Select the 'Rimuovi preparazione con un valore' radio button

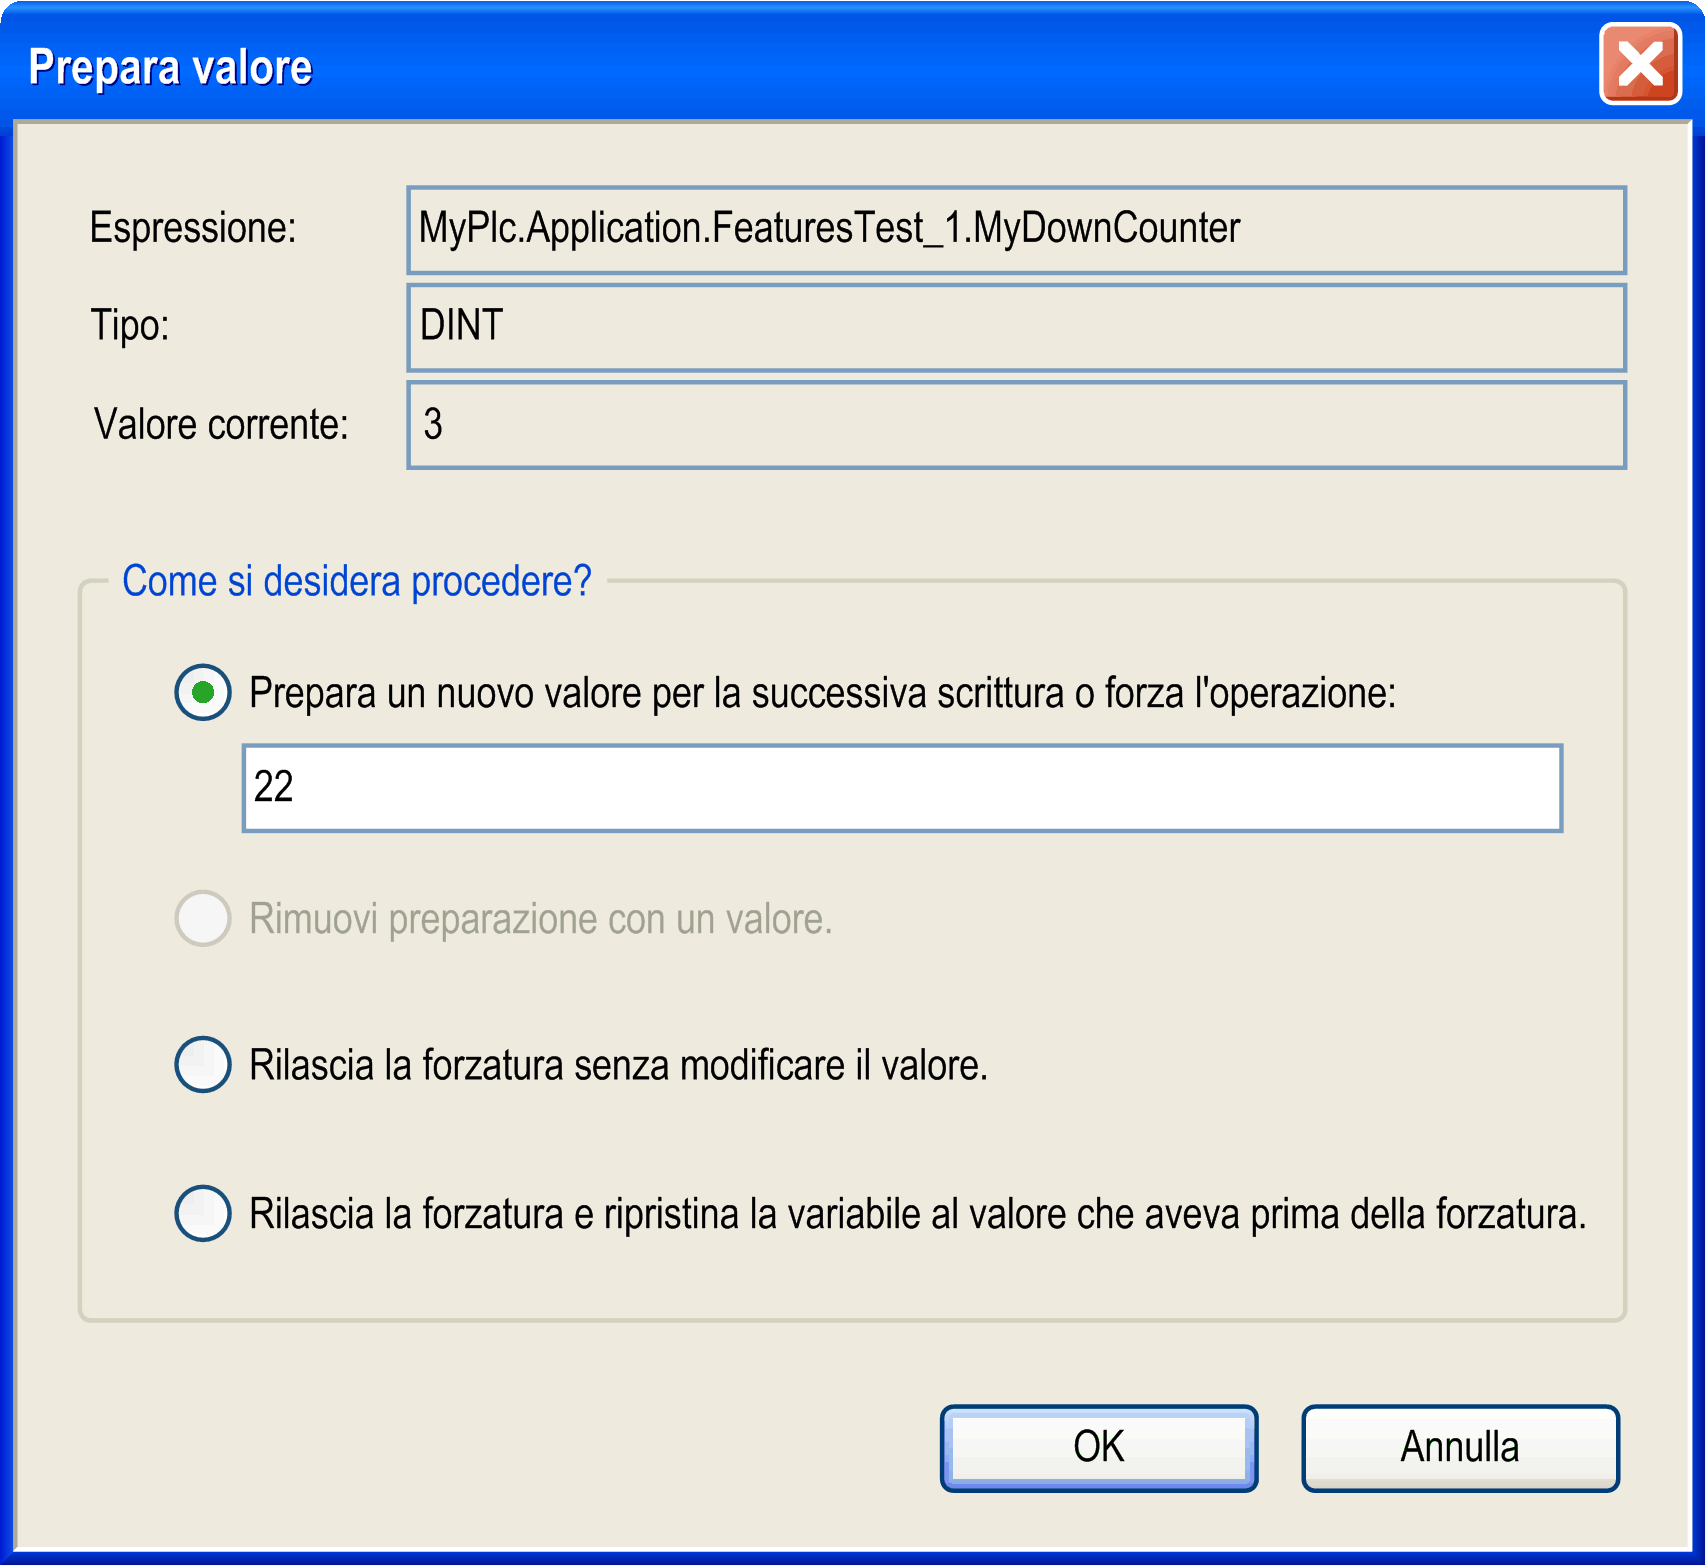pyautogui.click(x=203, y=918)
